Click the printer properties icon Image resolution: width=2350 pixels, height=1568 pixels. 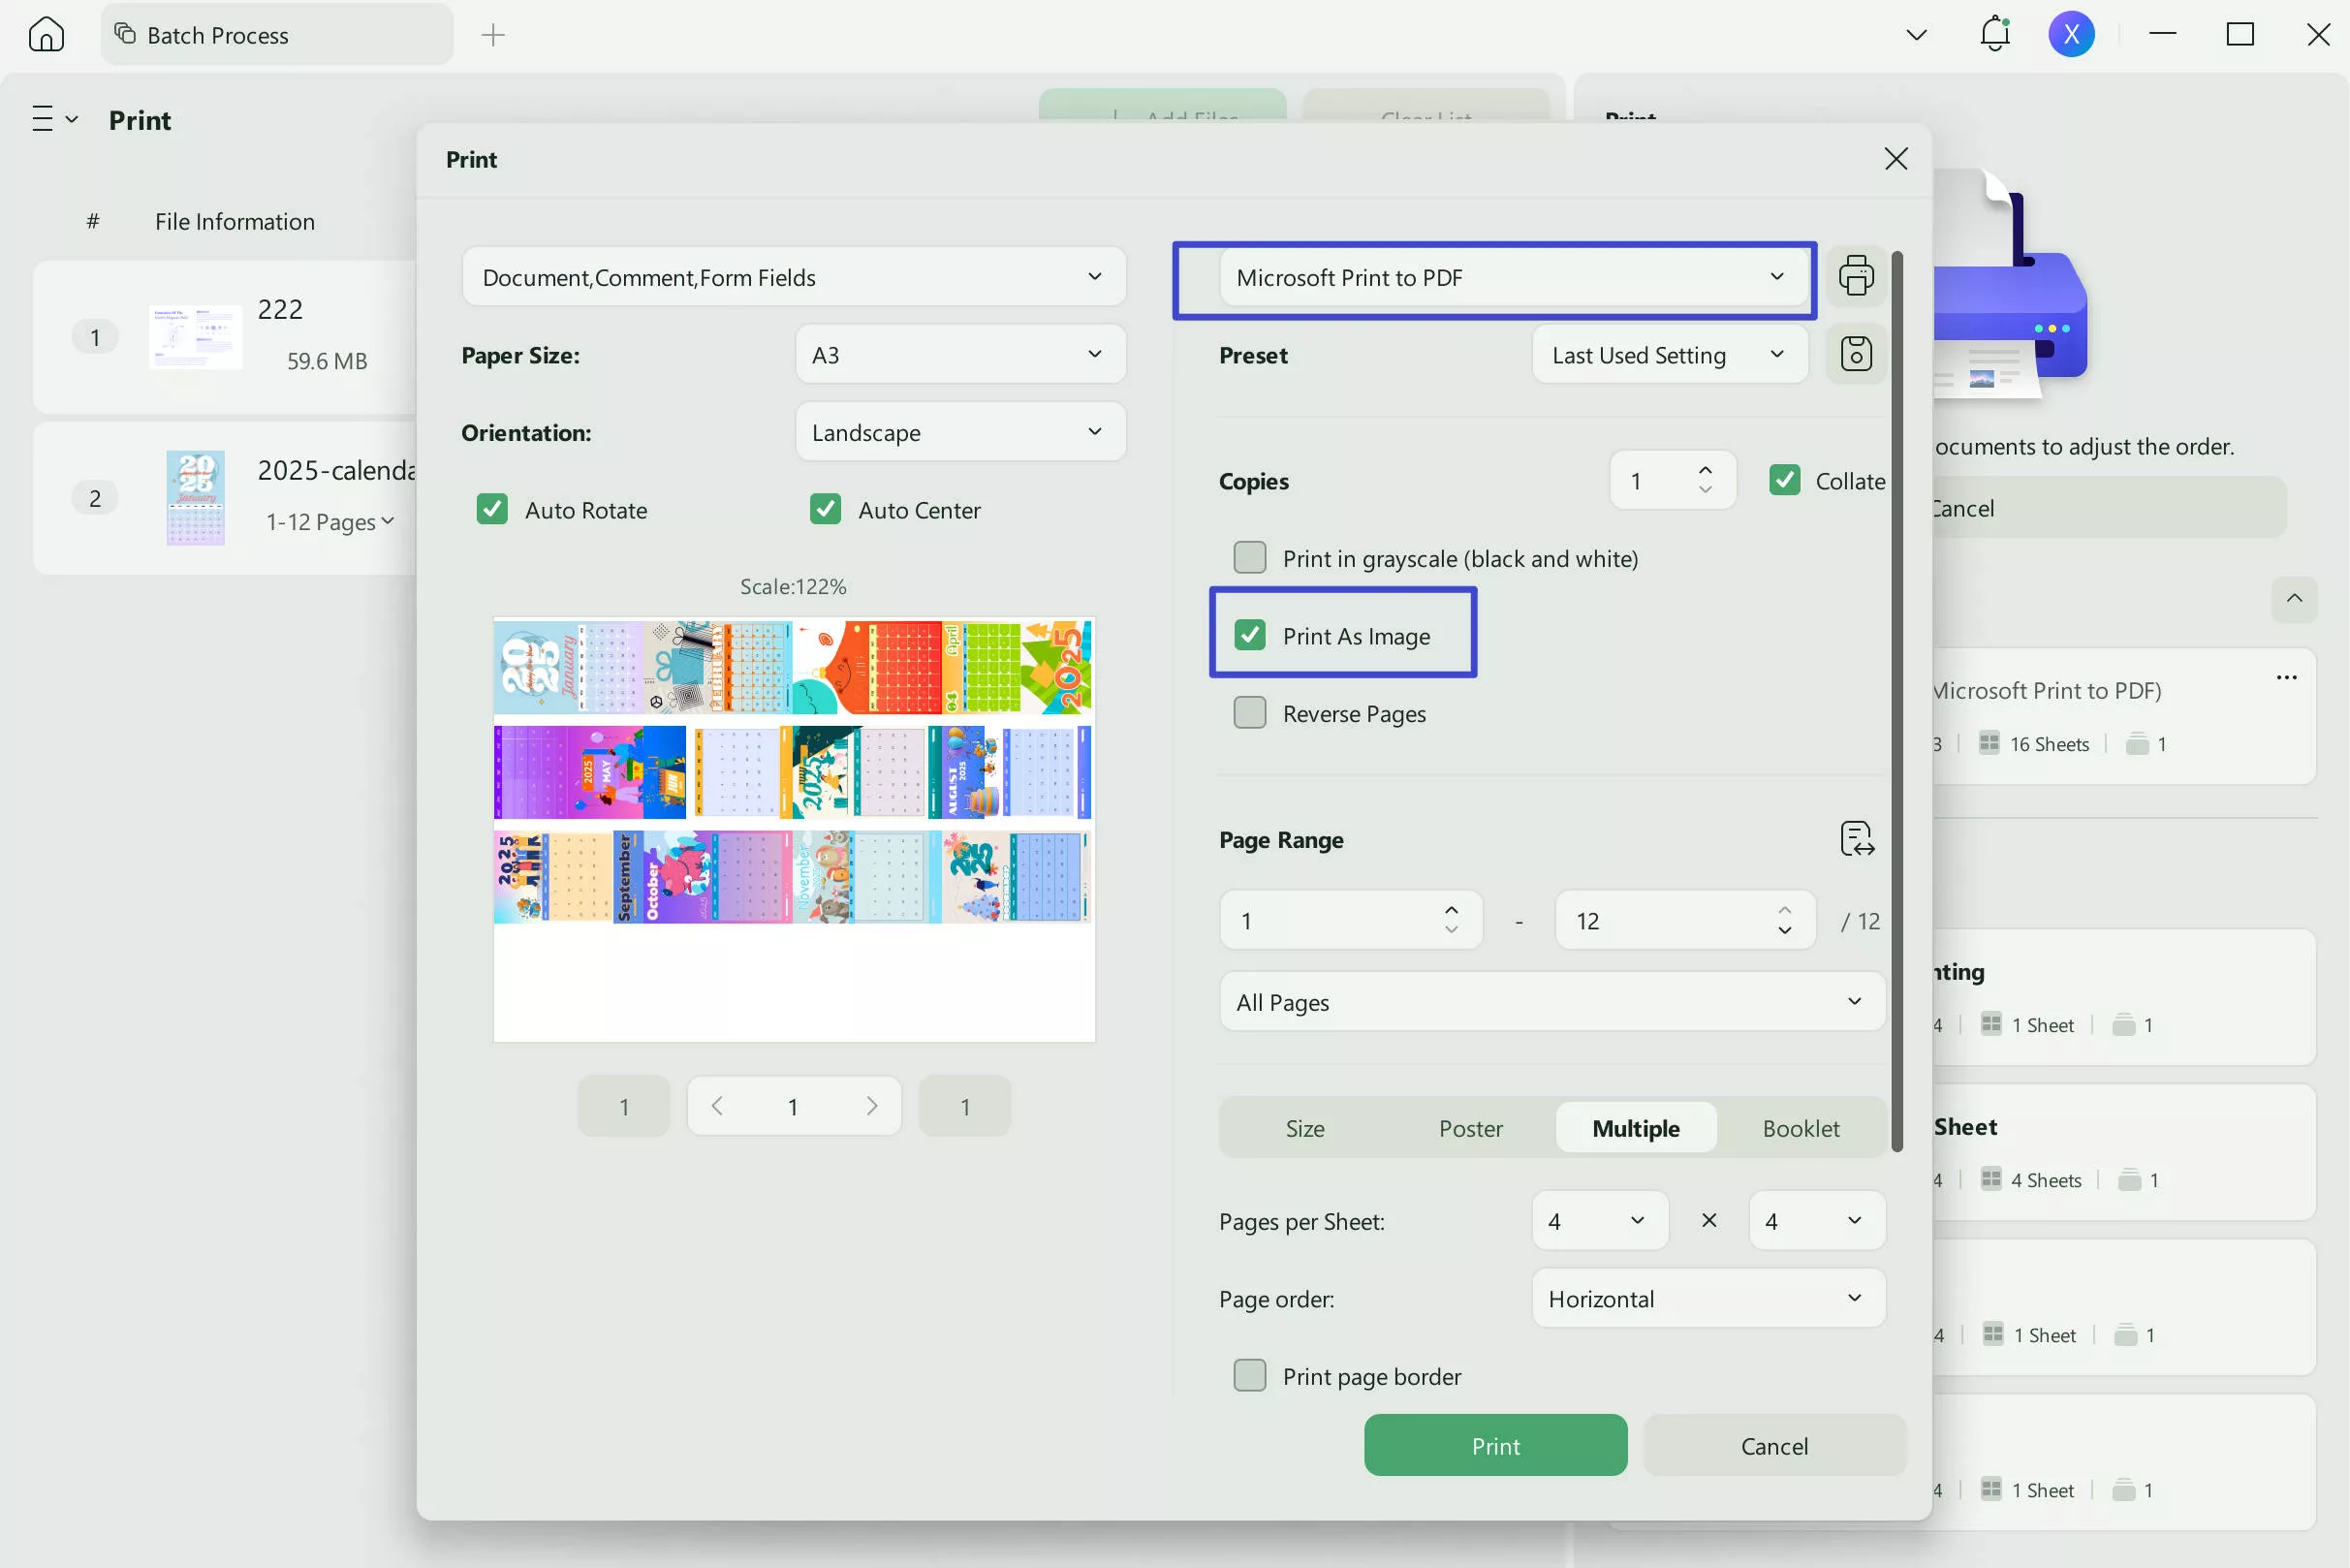[x=1855, y=276]
